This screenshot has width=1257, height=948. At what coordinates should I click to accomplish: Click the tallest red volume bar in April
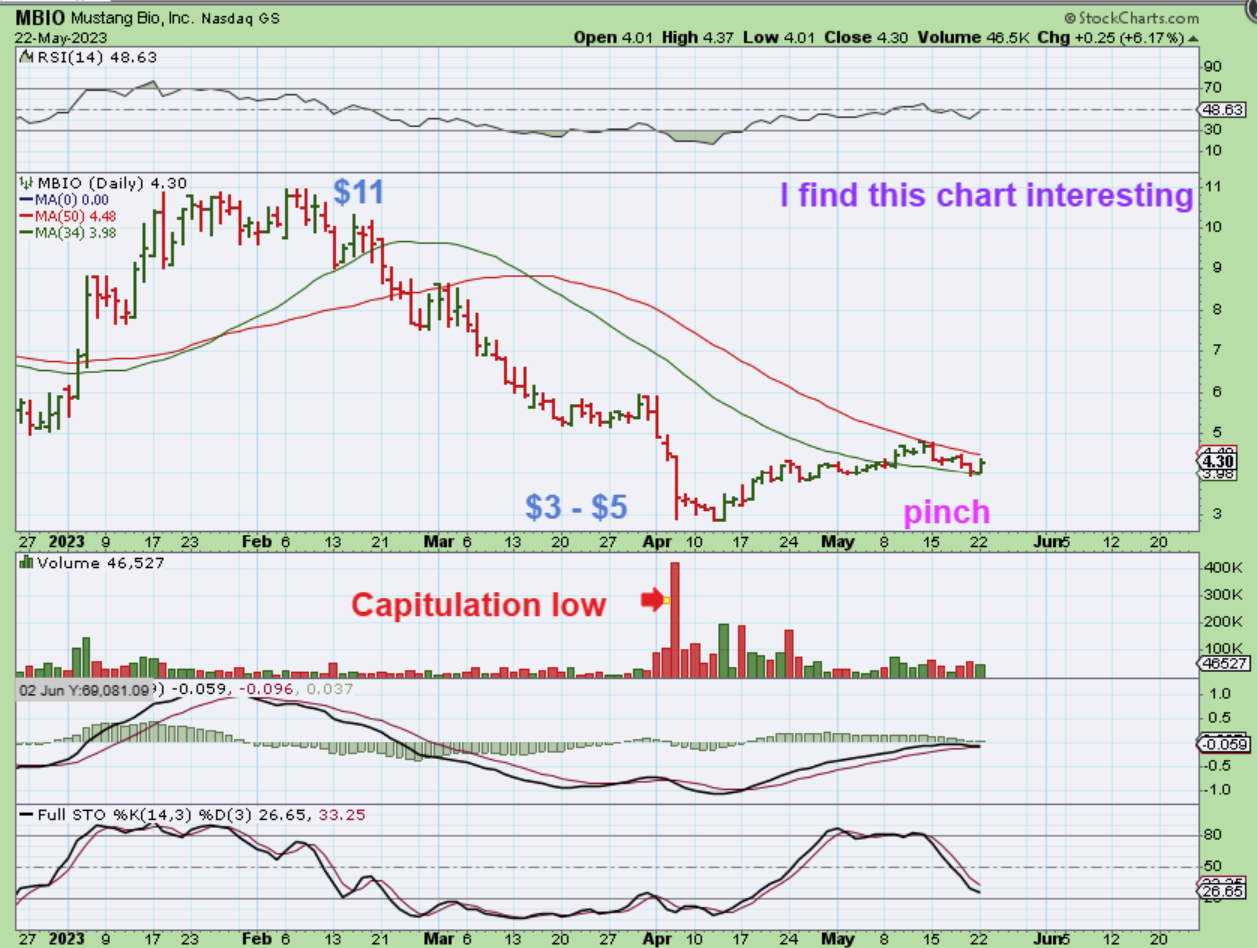(x=675, y=620)
